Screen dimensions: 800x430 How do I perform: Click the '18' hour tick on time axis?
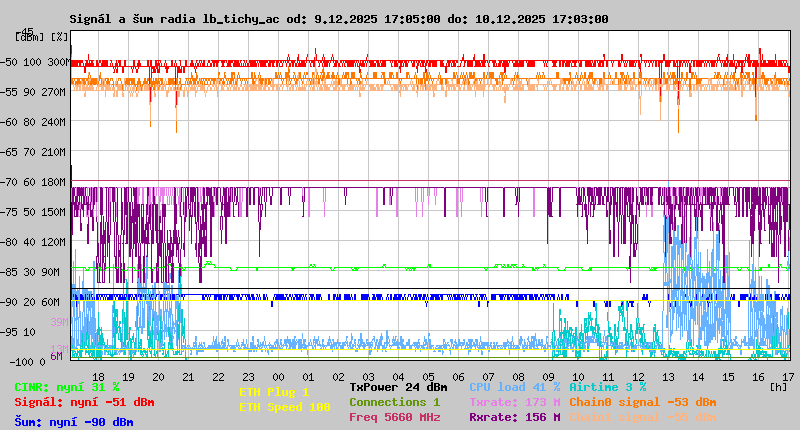point(98,377)
